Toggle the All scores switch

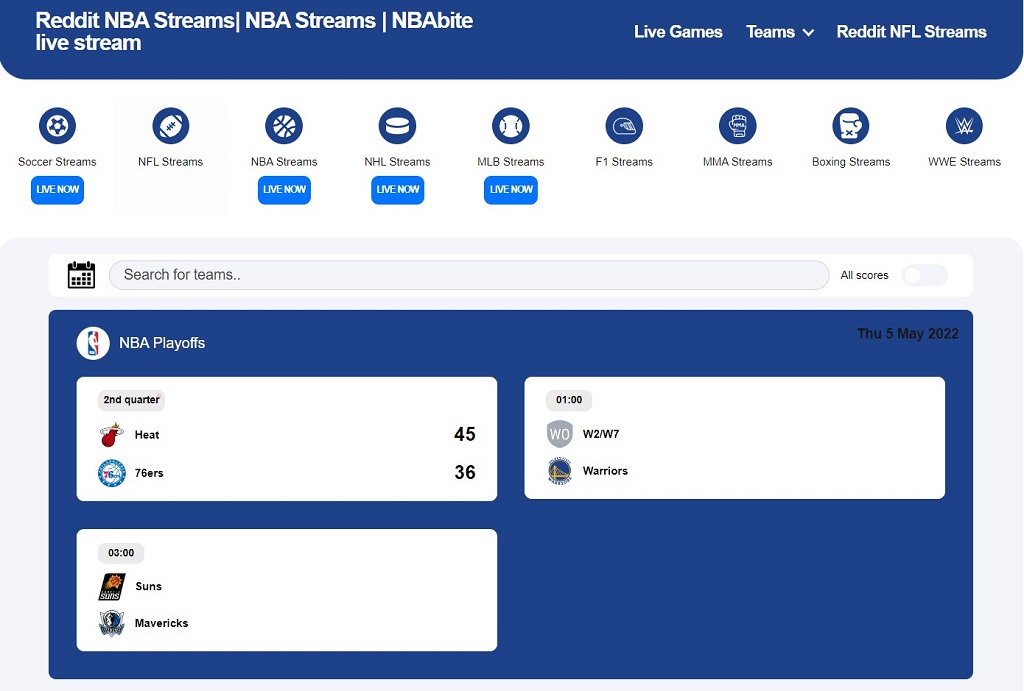(x=925, y=275)
